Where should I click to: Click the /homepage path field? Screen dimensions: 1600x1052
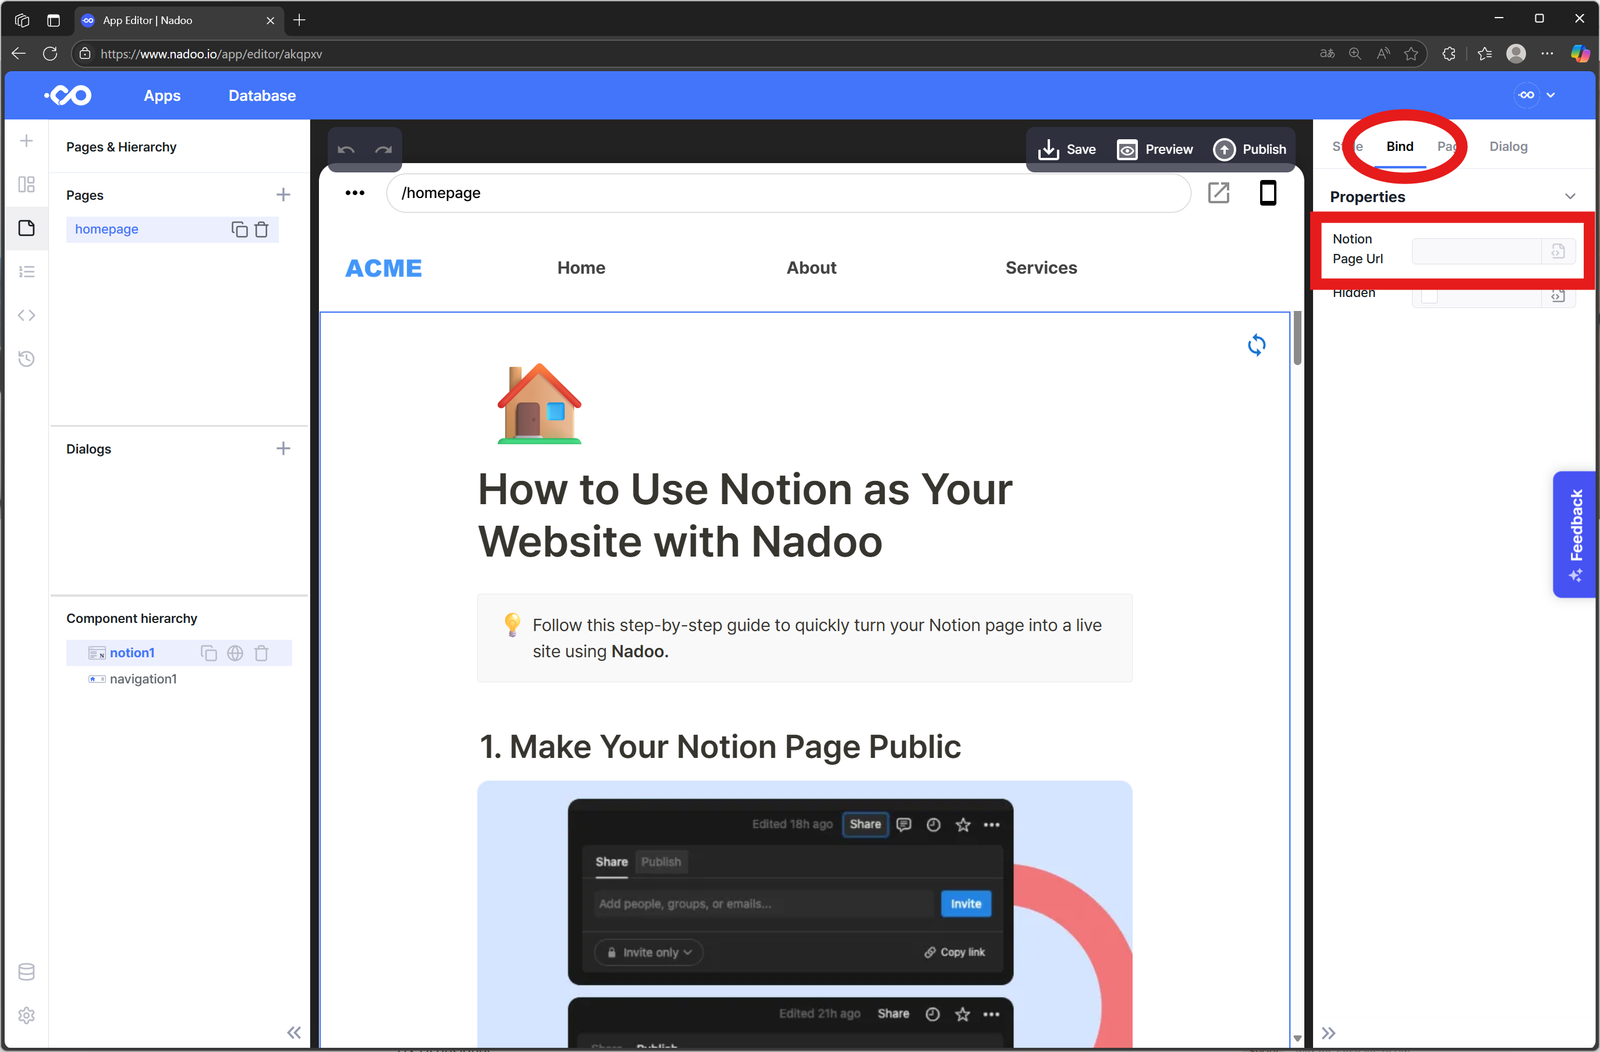(788, 193)
